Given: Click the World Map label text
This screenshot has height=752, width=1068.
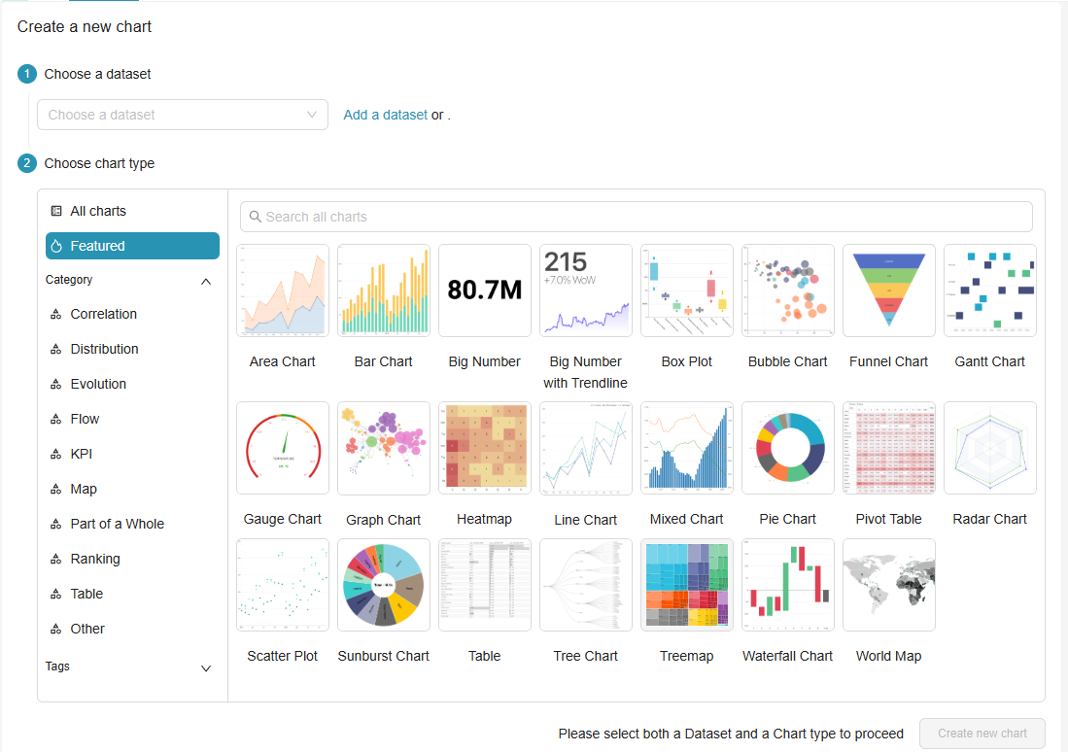Looking at the screenshot, I should click(x=889, y=656).
